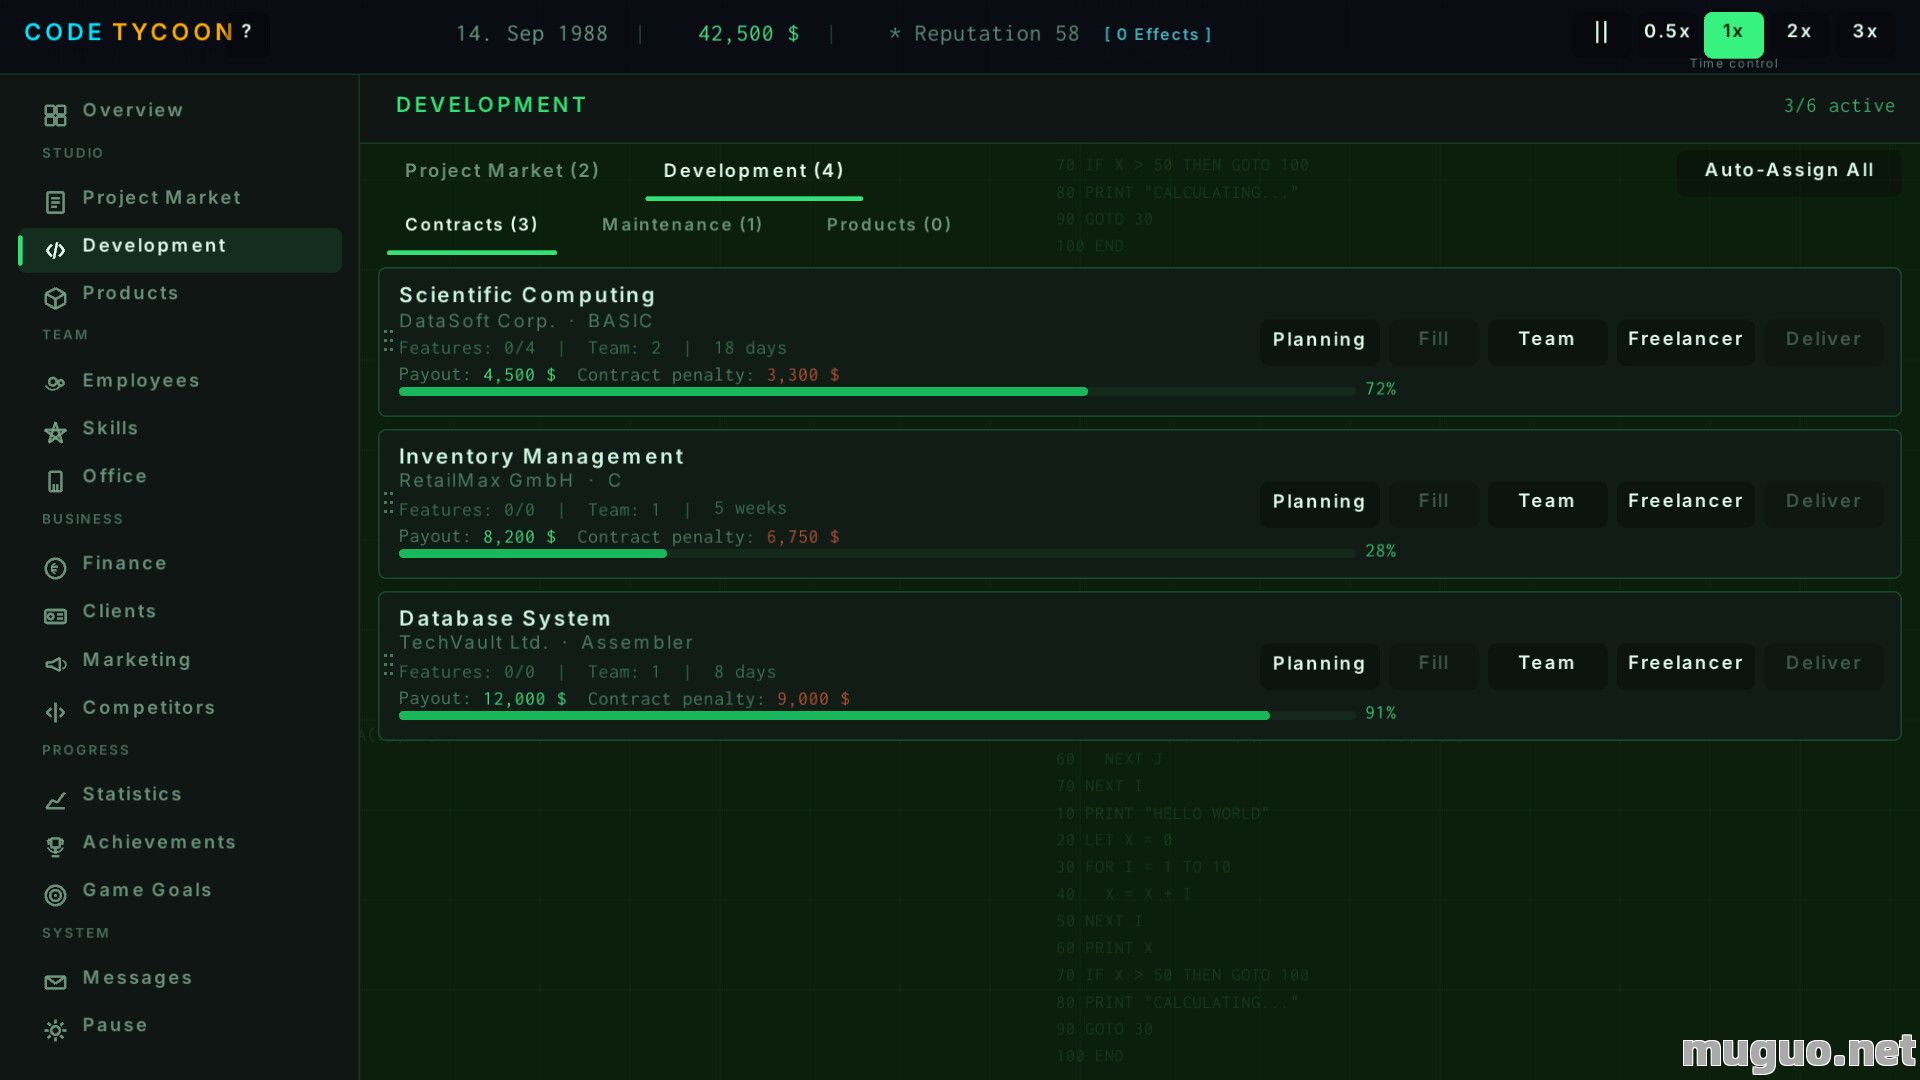1920x1080 pixels.
Task: Click the Products cube icon
Action: click(x=55, y=298)
